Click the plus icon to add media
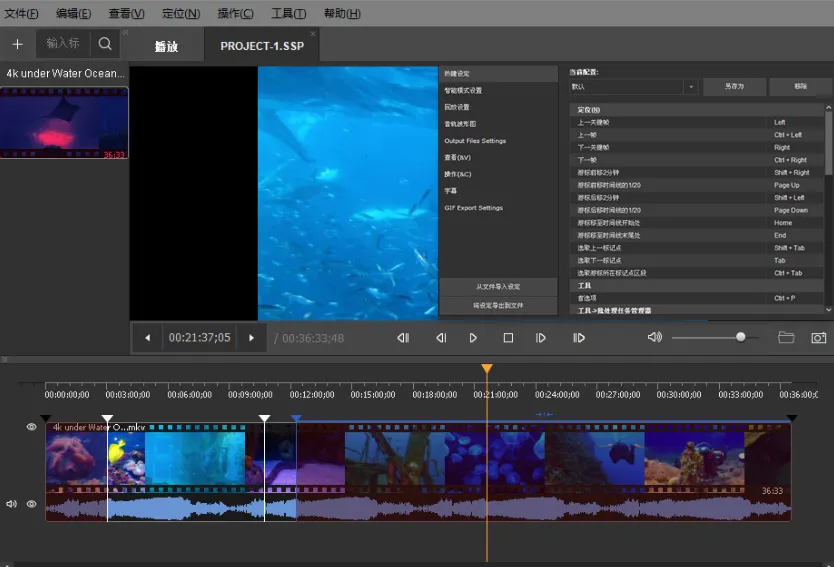 coord(17,44)
